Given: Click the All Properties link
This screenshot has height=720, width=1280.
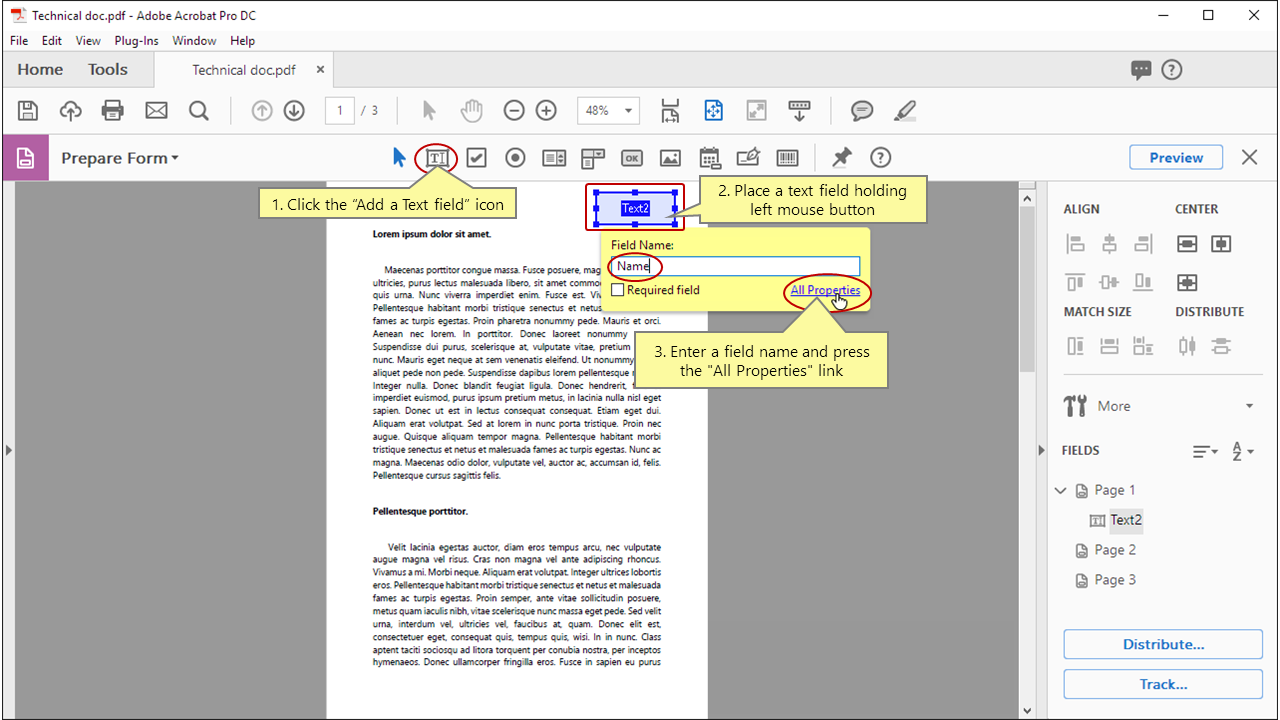Looking at the screenshot, I should click(825, 290).
